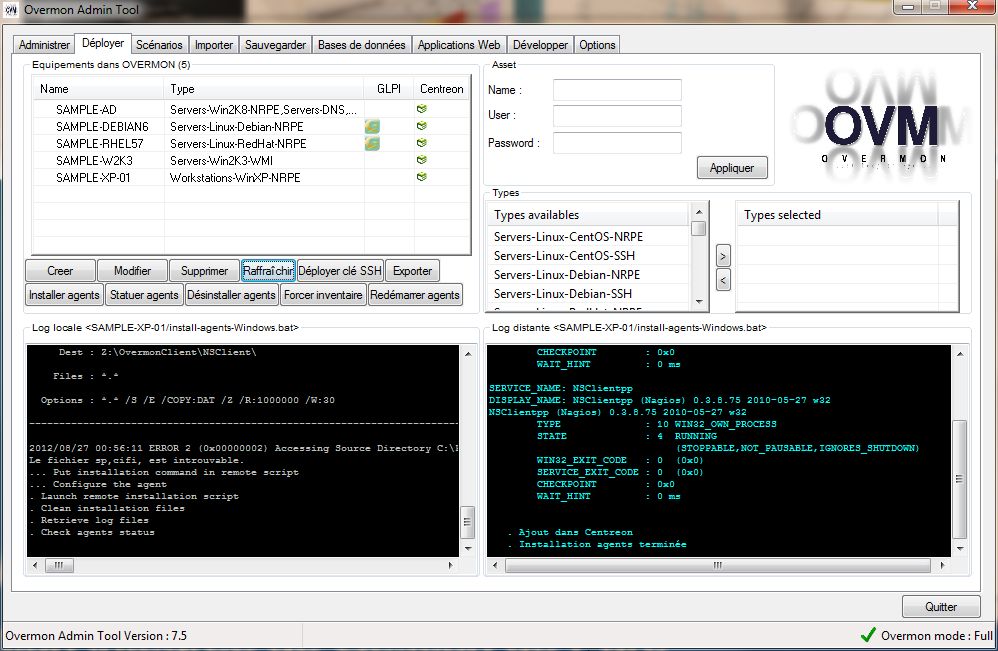Click the Exporter button
This screenshot has width=998, height=651.
point(412,270)
